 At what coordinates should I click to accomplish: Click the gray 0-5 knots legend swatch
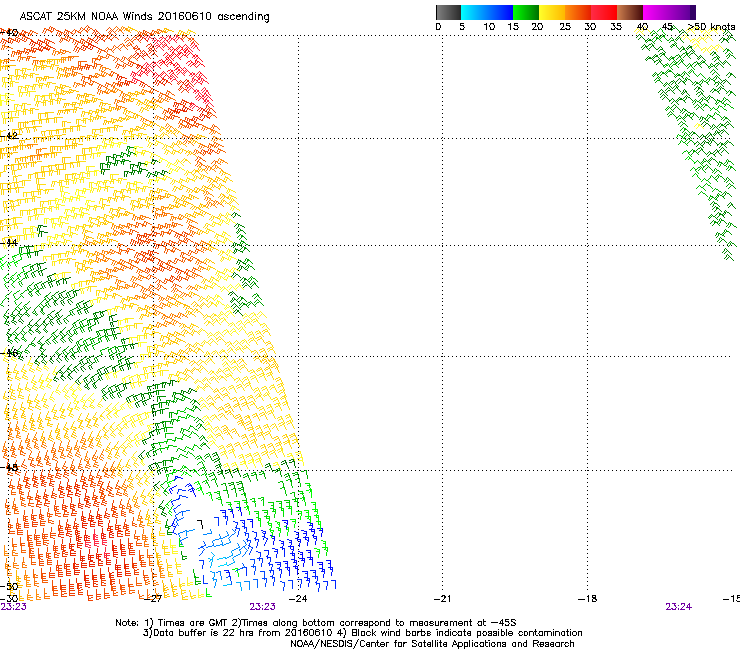click(448, 12)
